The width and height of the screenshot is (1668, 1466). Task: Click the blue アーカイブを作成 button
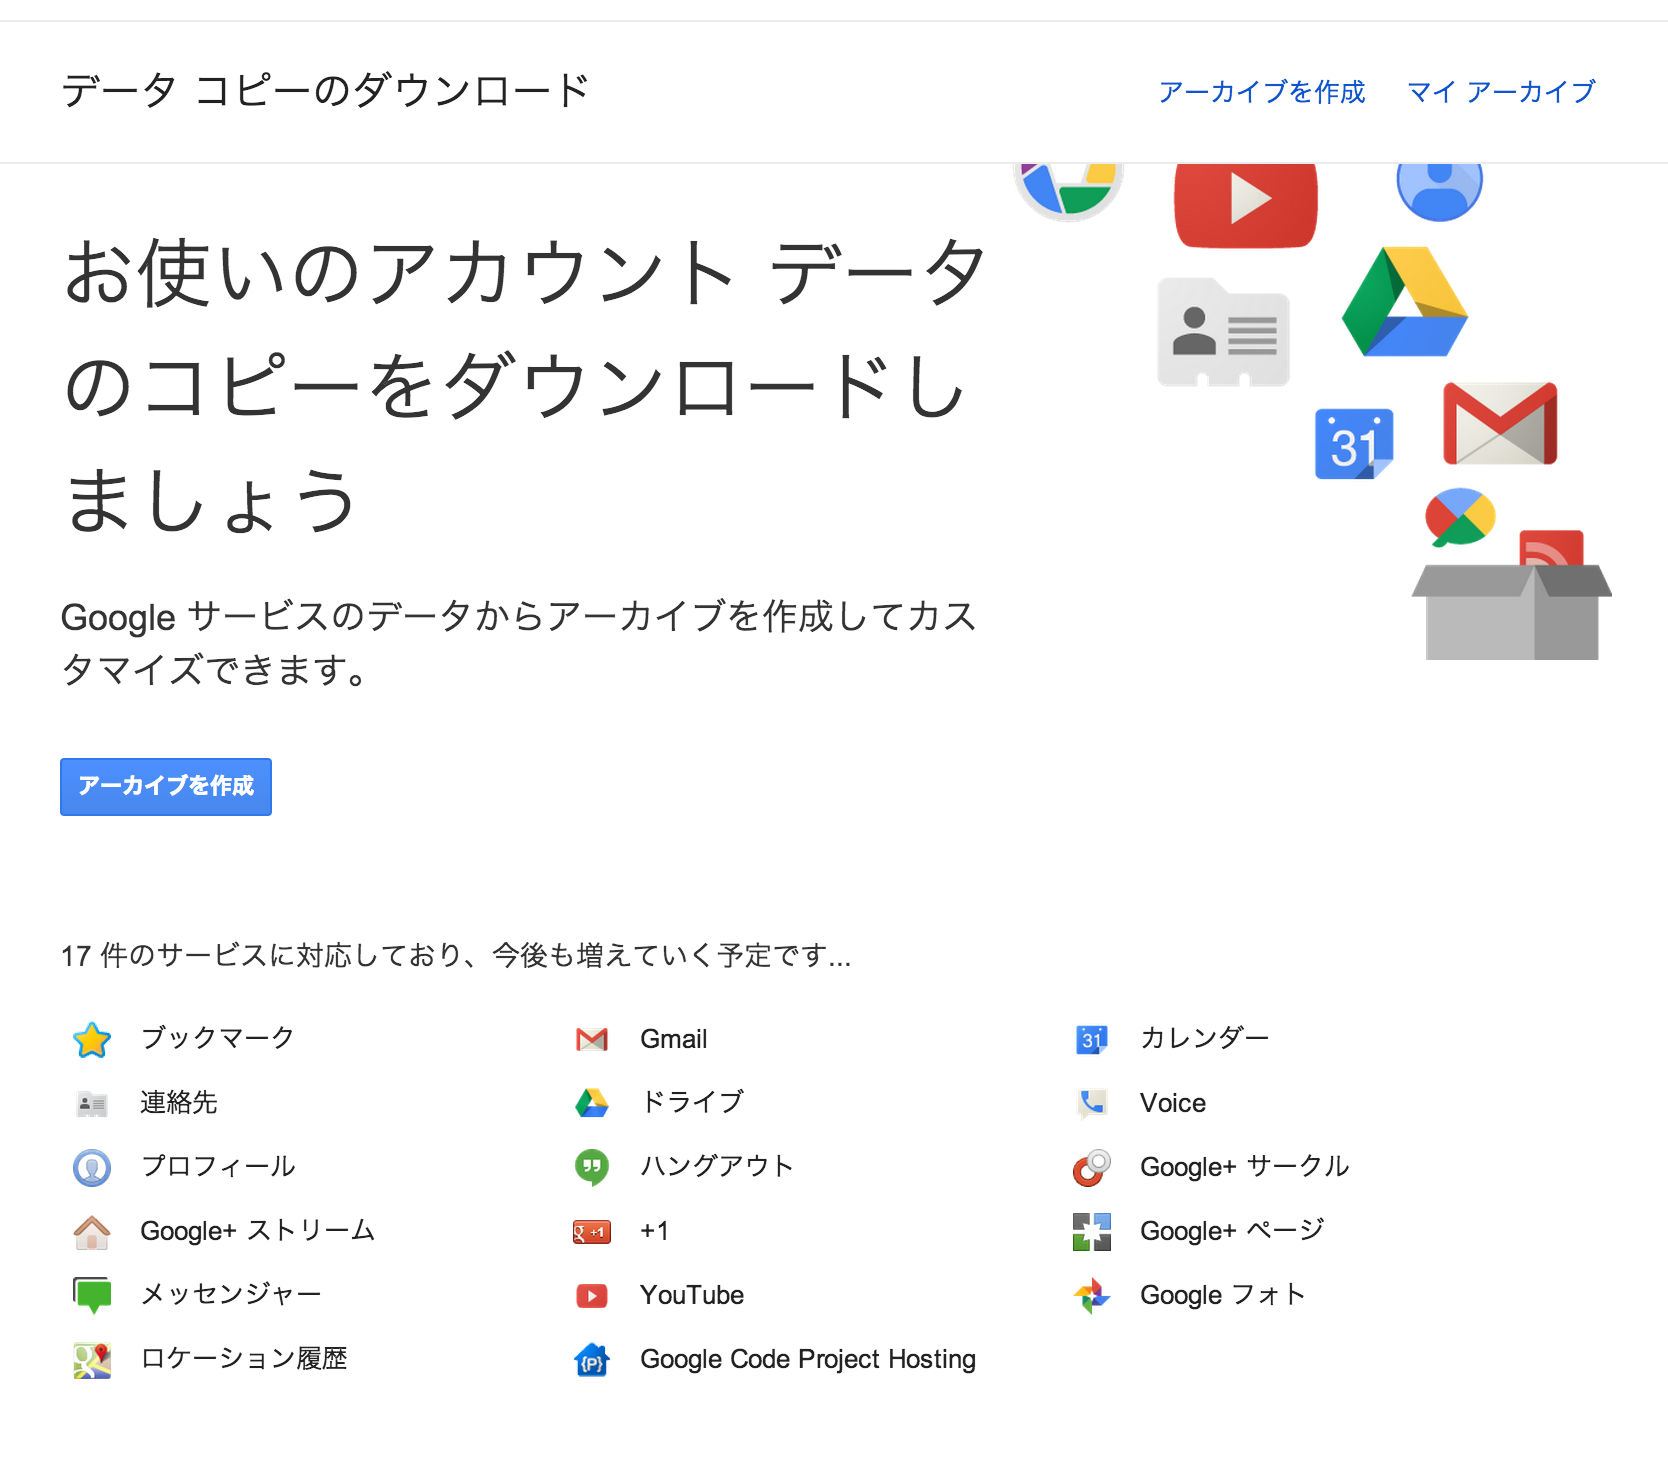click(166, 787)
